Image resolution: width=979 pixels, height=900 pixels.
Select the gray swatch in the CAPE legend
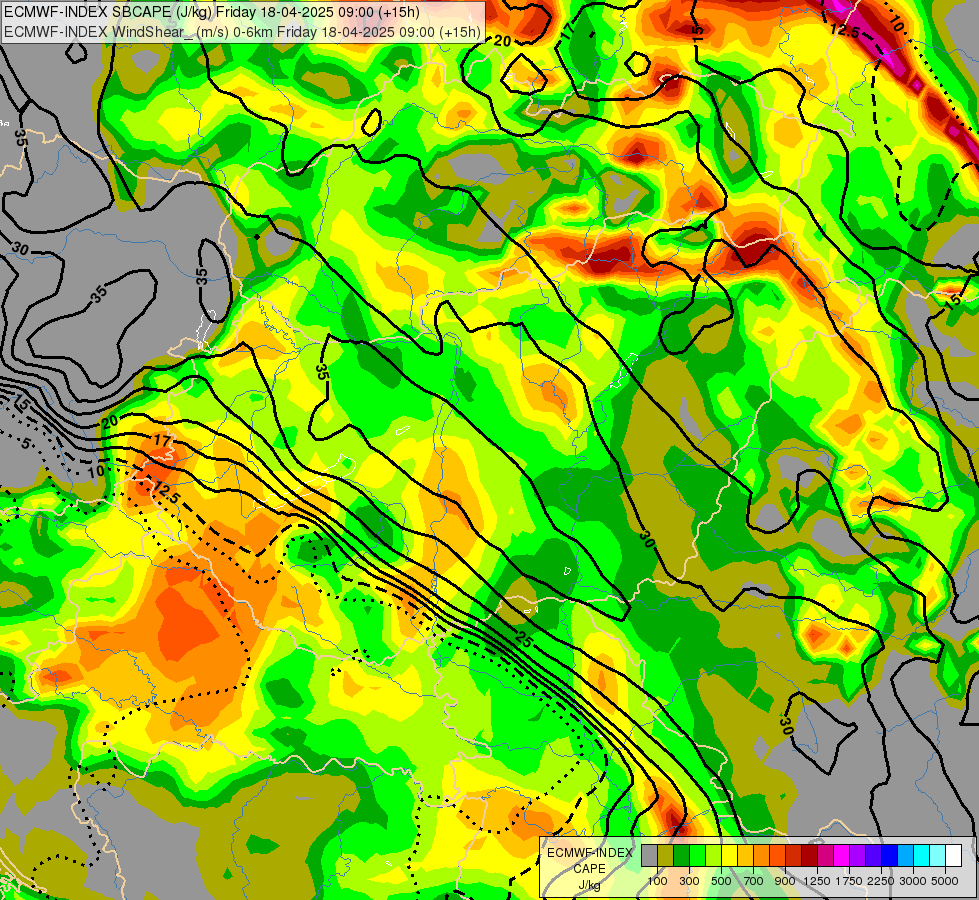click(649, 855)
